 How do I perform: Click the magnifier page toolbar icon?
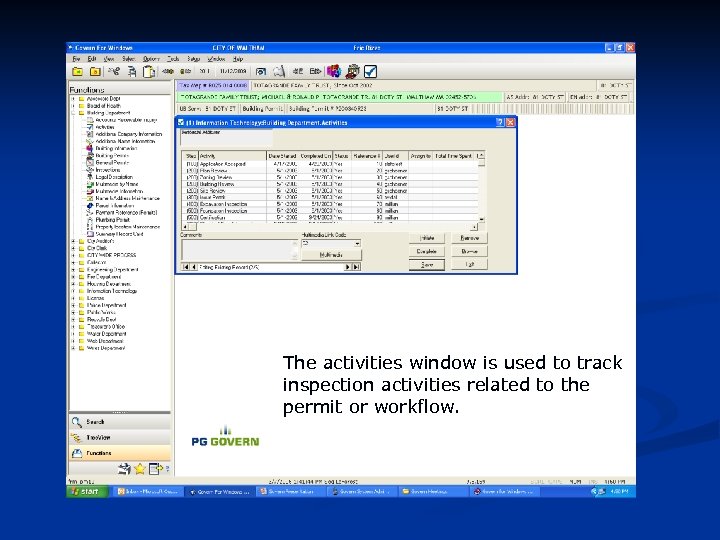(x=279, y=72)
